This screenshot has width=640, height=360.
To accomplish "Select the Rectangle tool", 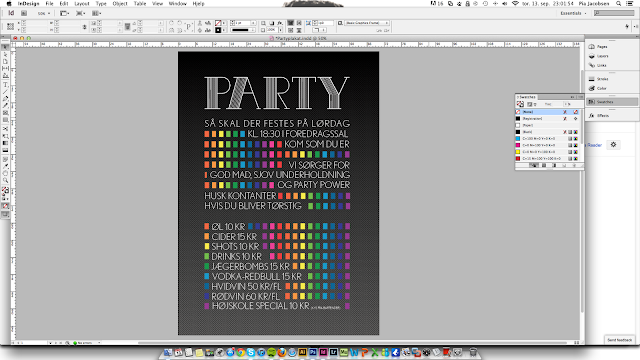I will pyautogui.click(x=5, y=120).
